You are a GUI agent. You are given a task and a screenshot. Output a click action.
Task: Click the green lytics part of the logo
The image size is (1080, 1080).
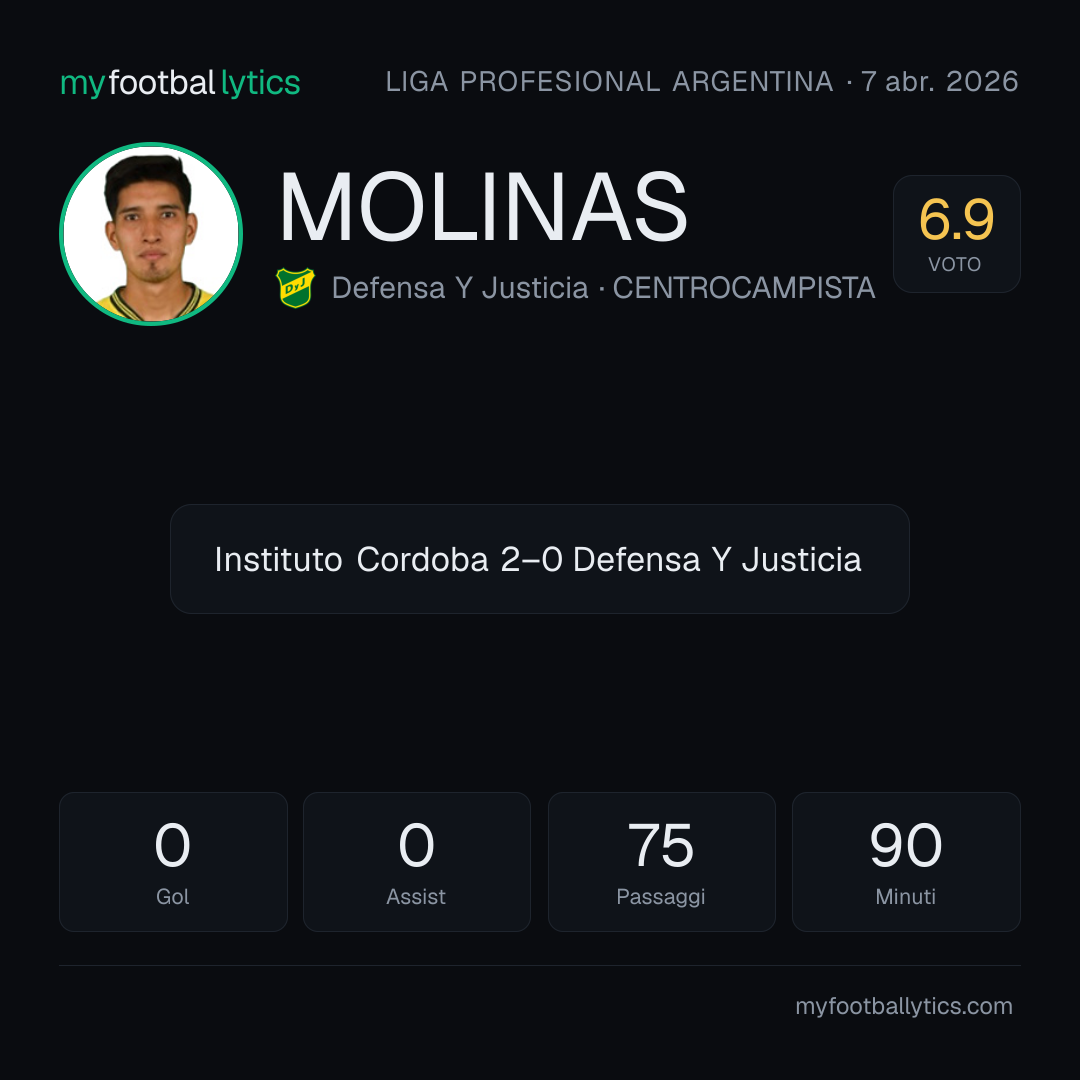coord(260,83)
